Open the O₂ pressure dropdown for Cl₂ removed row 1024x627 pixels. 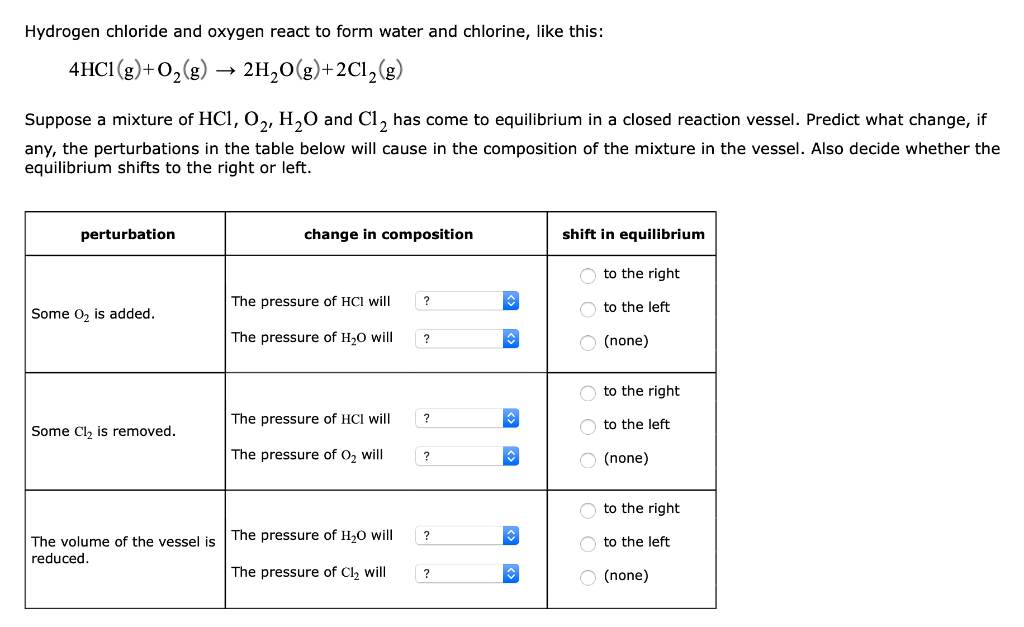click(x=466, y=456)
